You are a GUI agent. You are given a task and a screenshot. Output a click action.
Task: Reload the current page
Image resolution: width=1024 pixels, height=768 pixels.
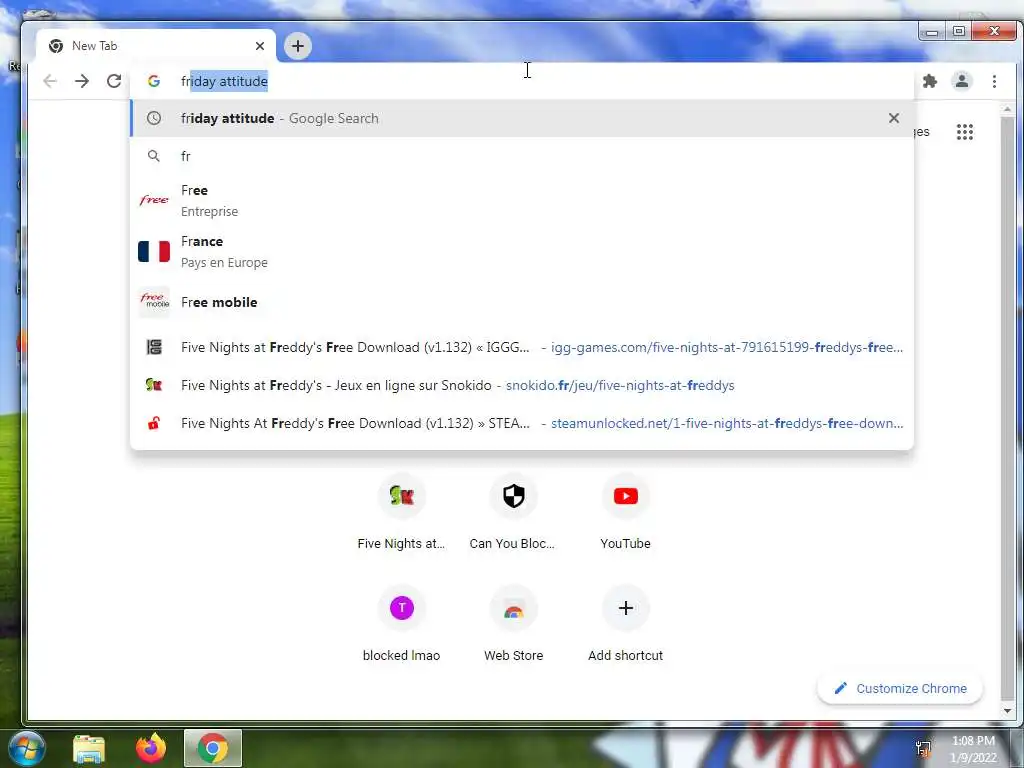(114, 81)
